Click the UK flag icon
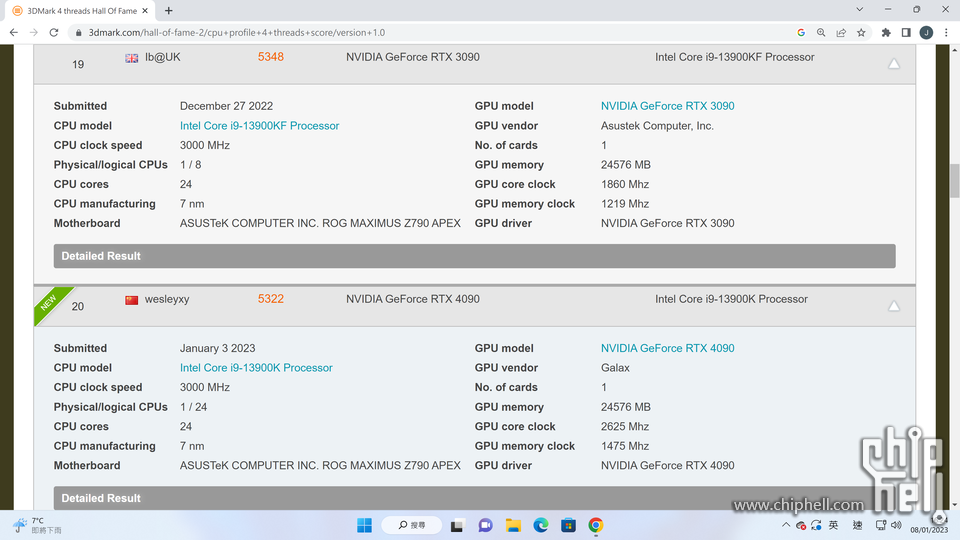 tap(132, 58)
